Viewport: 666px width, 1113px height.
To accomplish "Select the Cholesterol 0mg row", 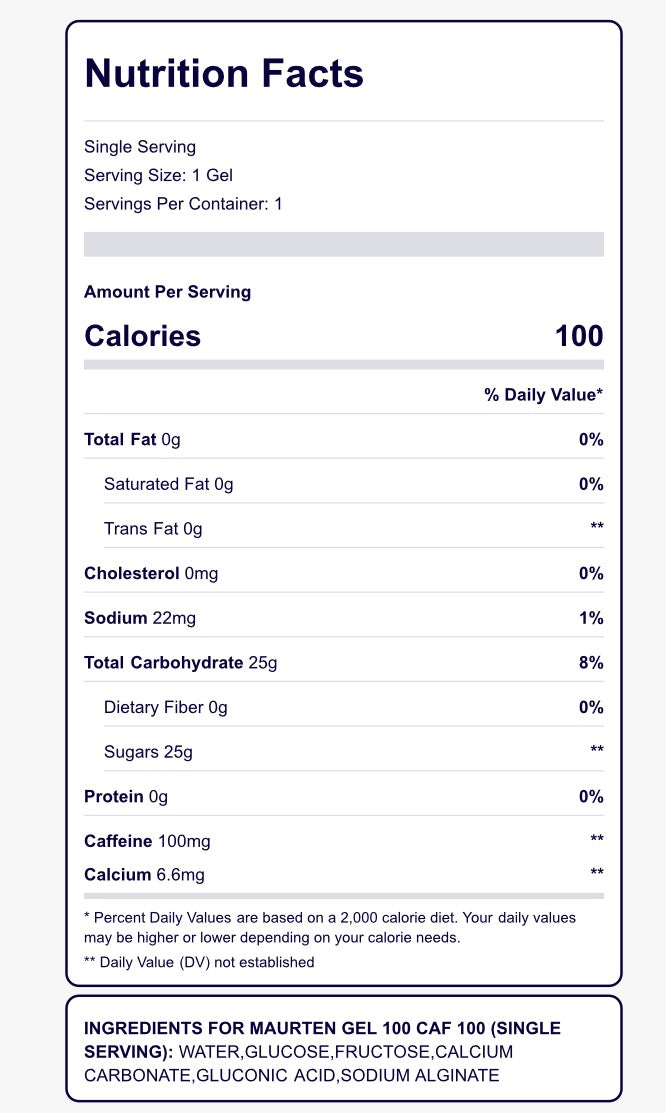I will 344,574.
